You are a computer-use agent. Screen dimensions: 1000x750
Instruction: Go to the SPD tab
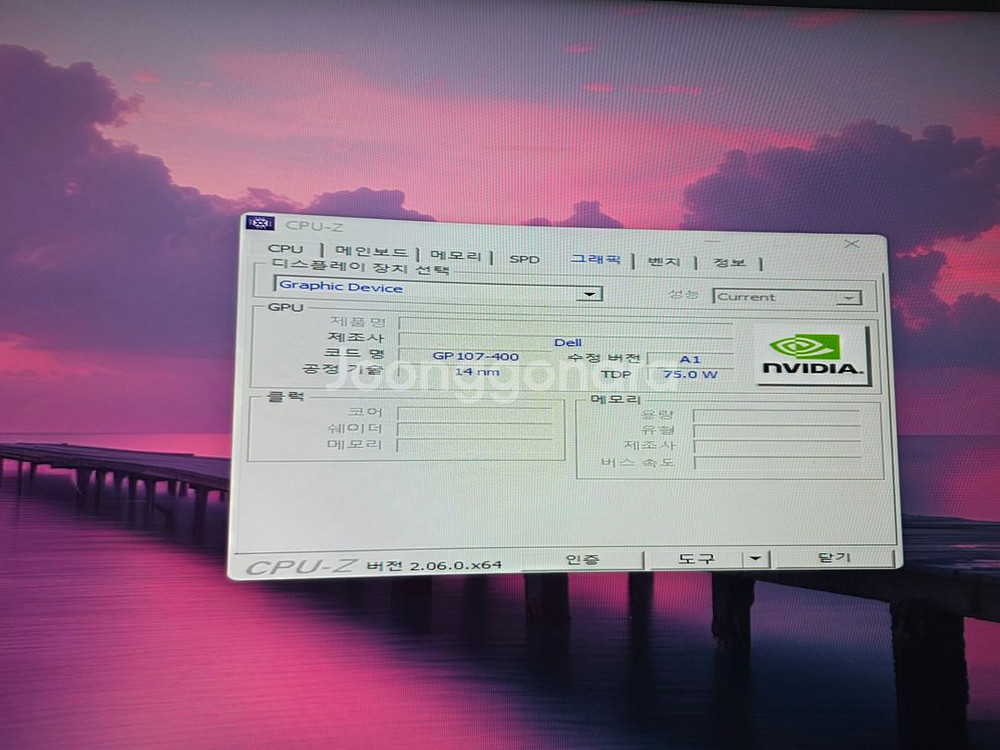click(x=524, y=259)
